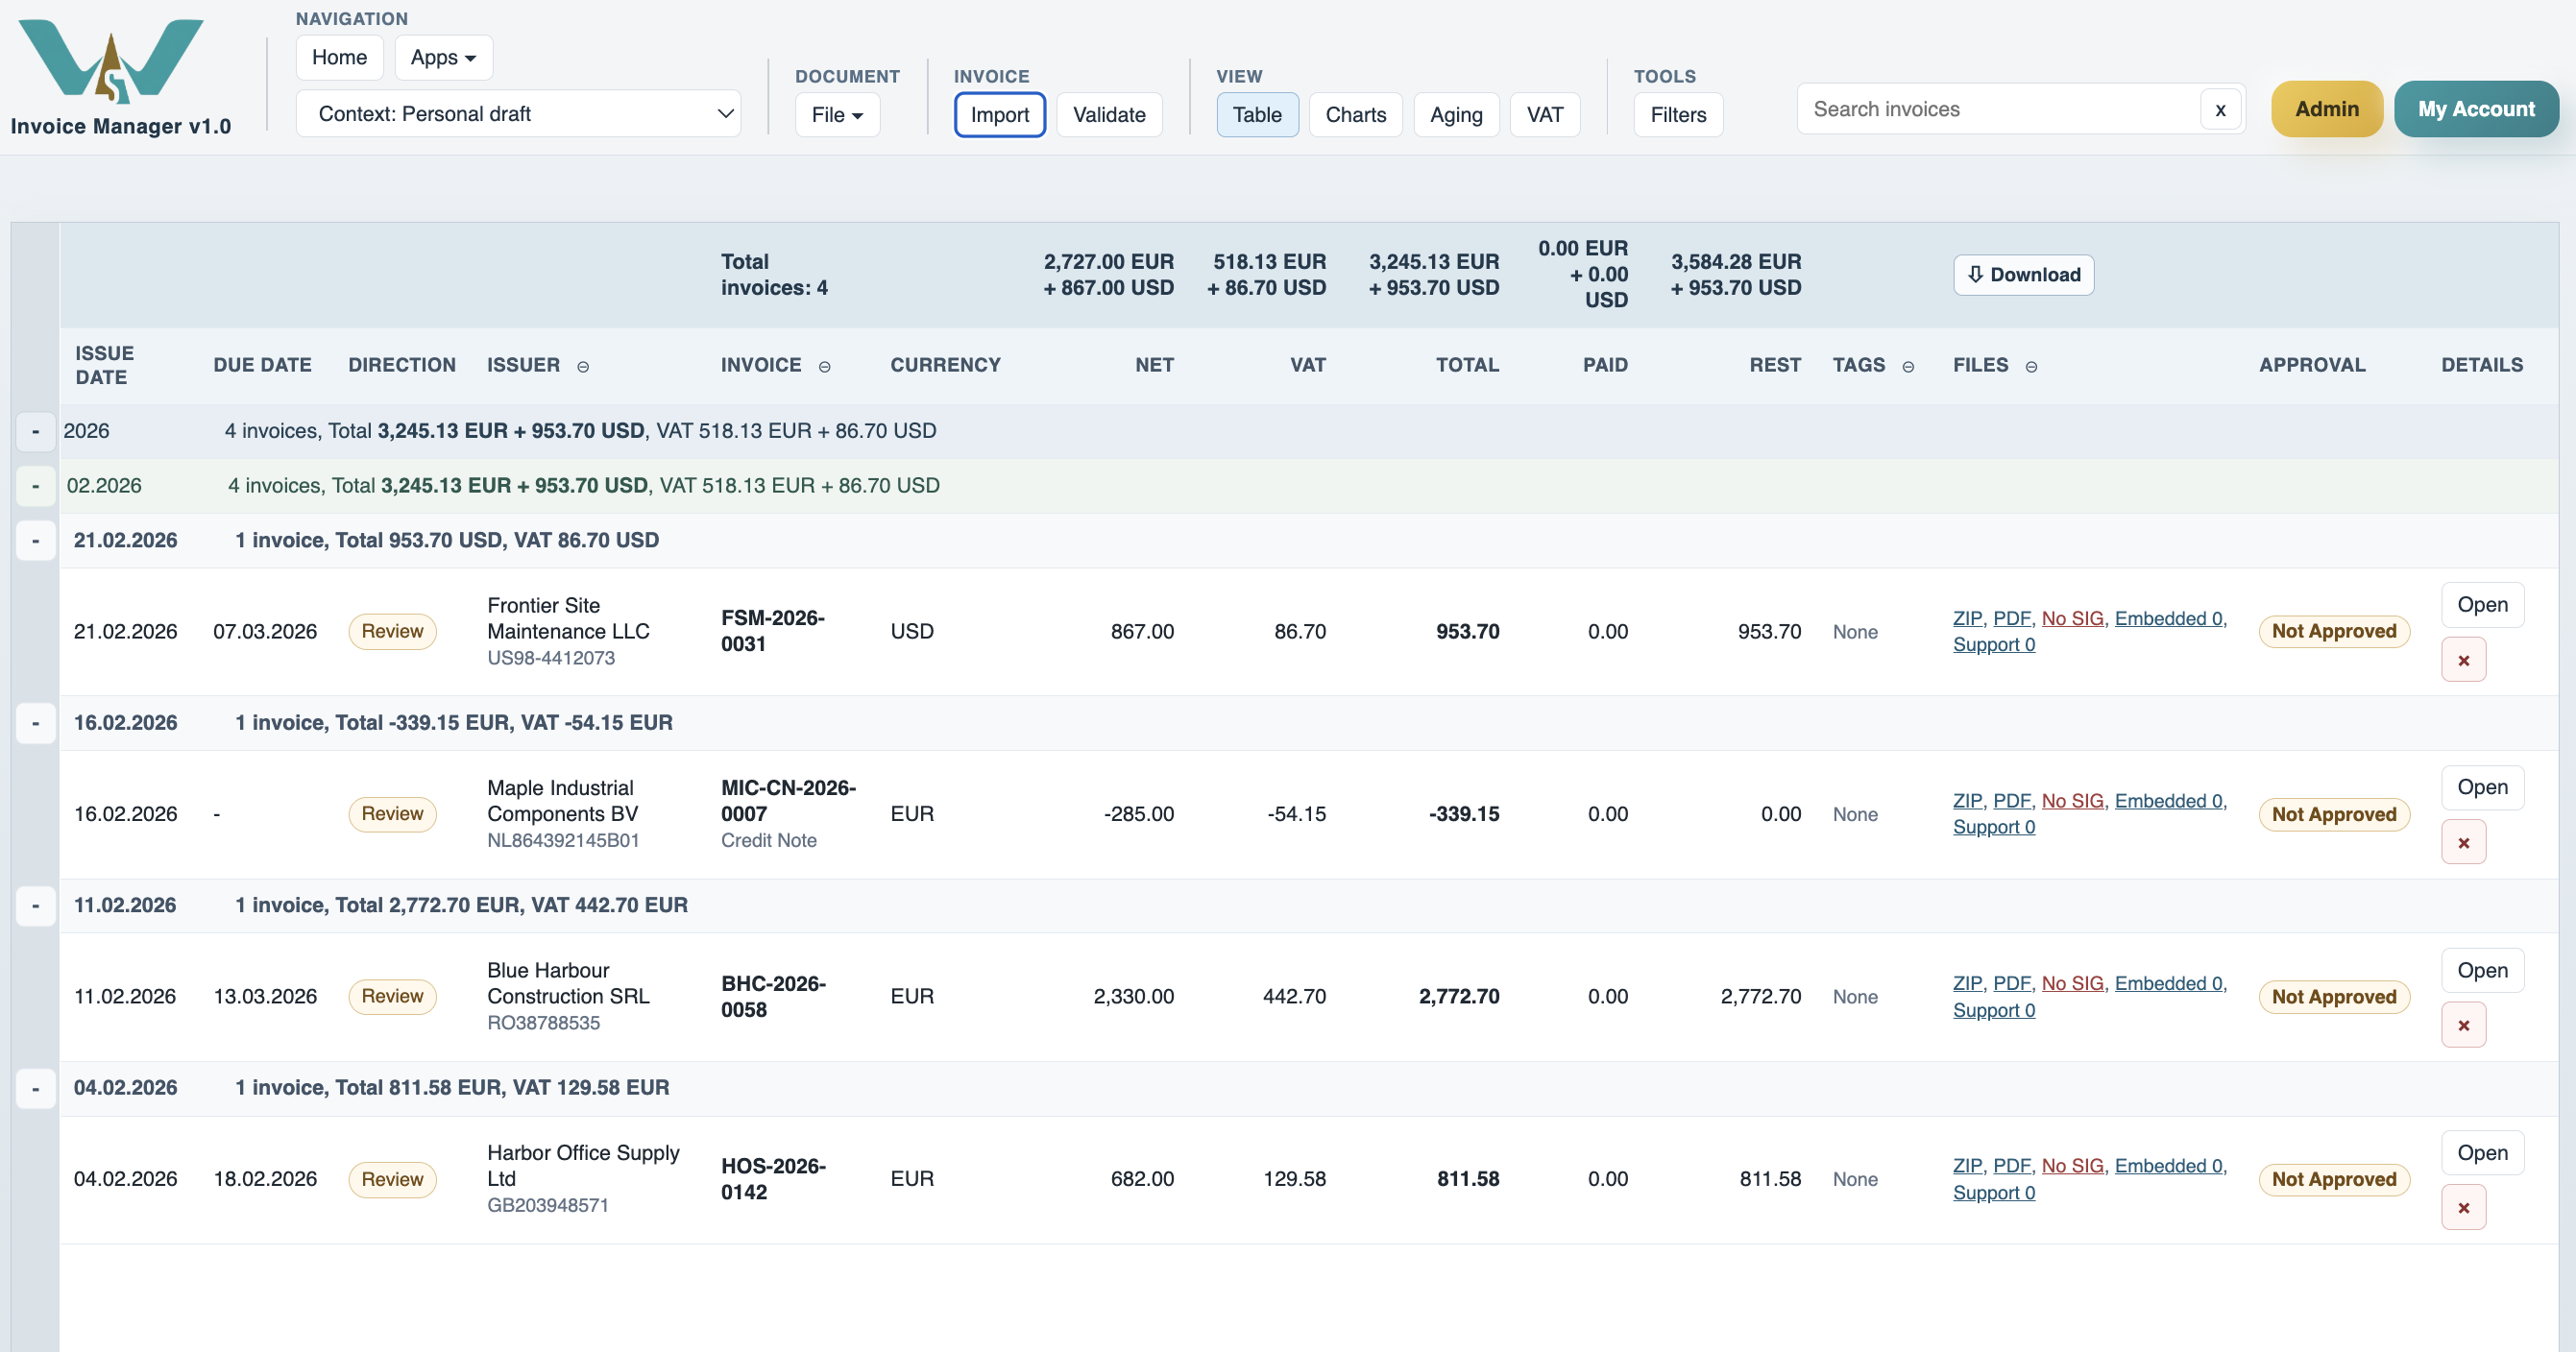
Task: Click the filter icon next to ISSUER column
Action: point(583,367)
